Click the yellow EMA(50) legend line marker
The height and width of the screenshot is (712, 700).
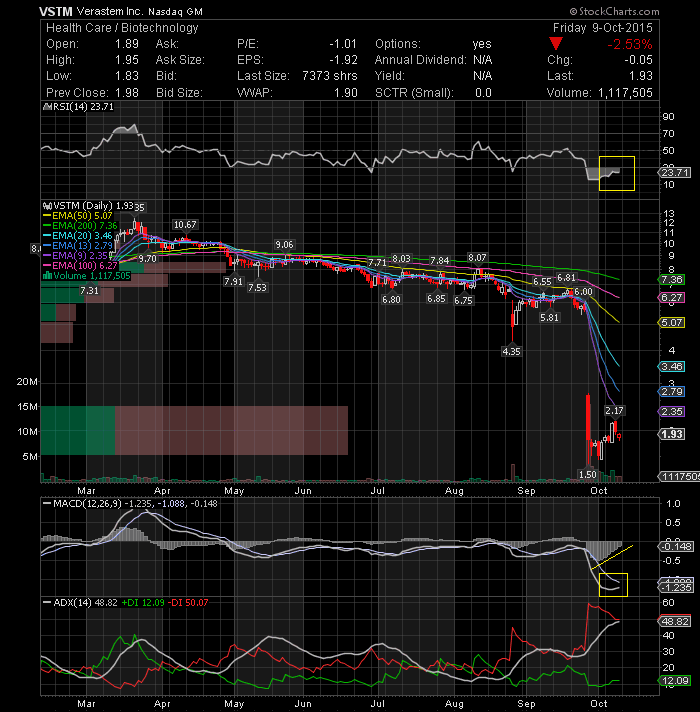47,216
